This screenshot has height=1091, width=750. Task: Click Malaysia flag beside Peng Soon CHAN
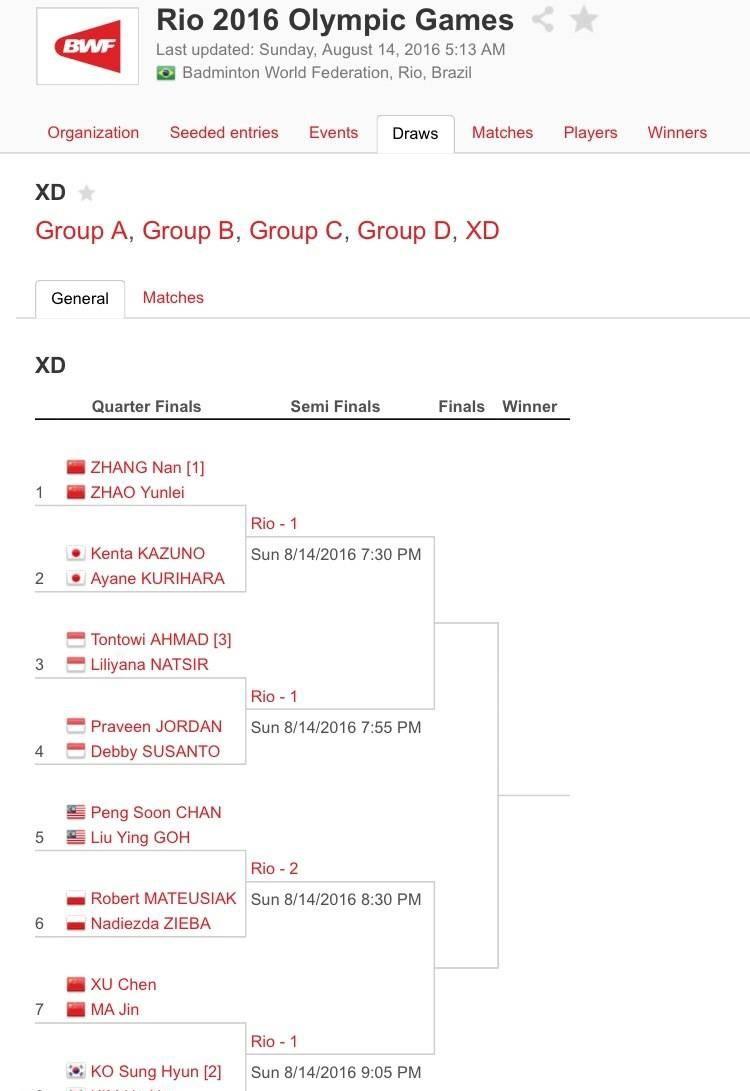coord(76,812)
